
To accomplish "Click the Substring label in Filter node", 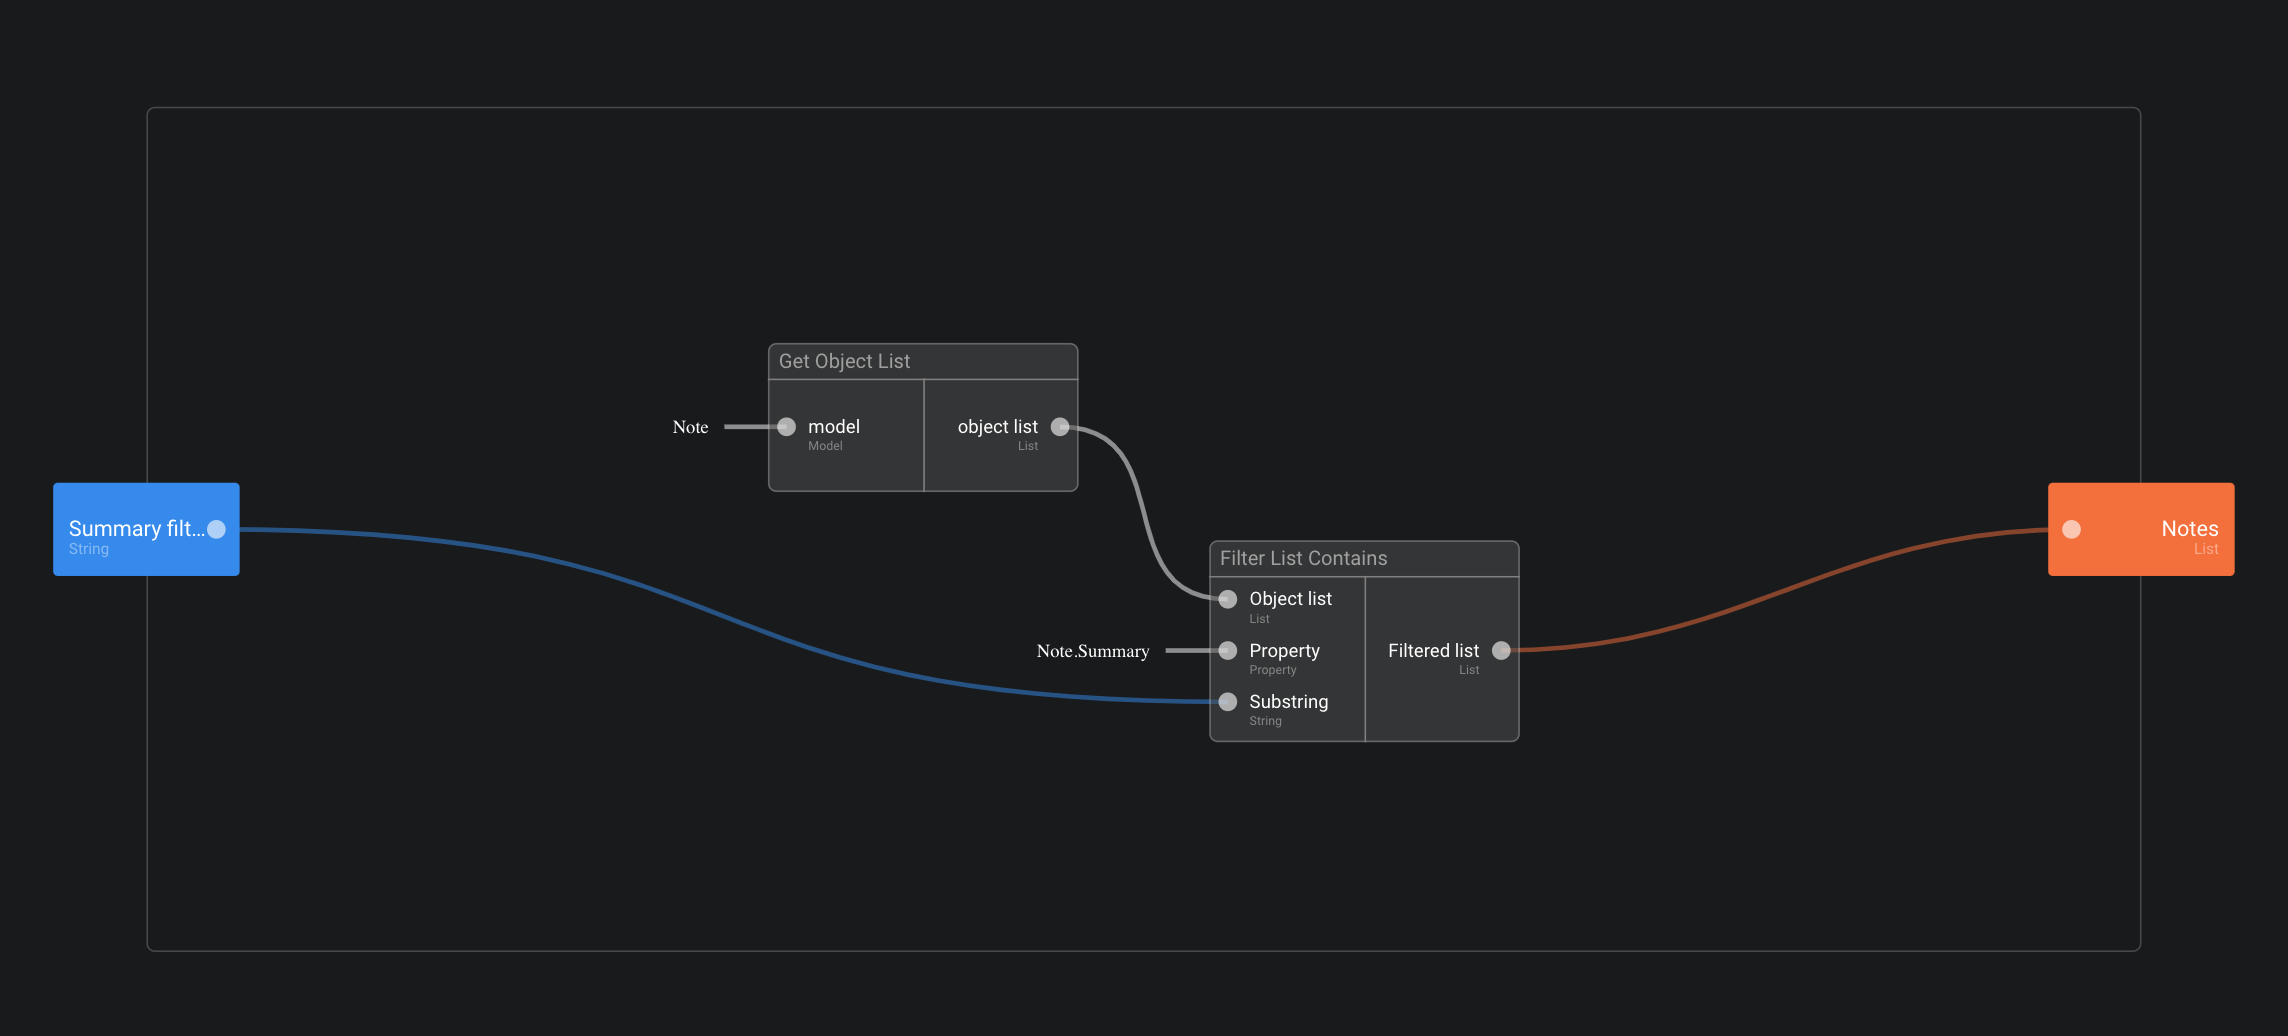I will 1288,702.
